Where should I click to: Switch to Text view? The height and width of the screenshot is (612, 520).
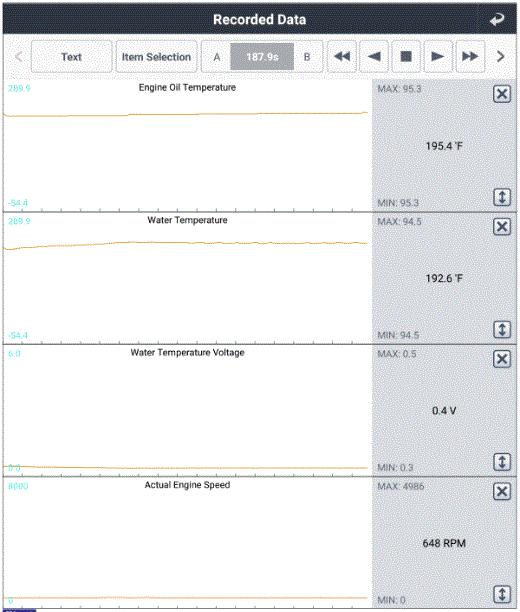pos(71,57)
